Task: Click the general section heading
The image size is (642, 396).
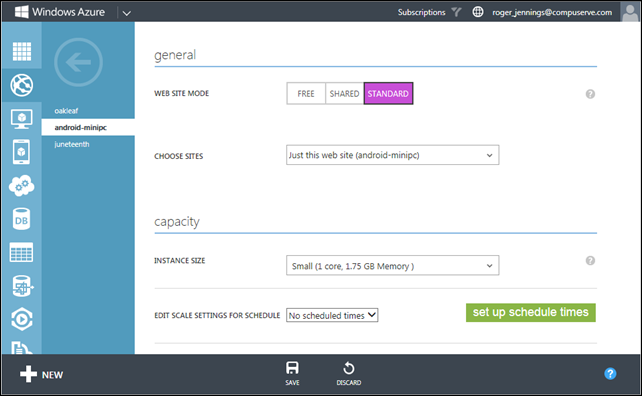Action: pos(175,55)
